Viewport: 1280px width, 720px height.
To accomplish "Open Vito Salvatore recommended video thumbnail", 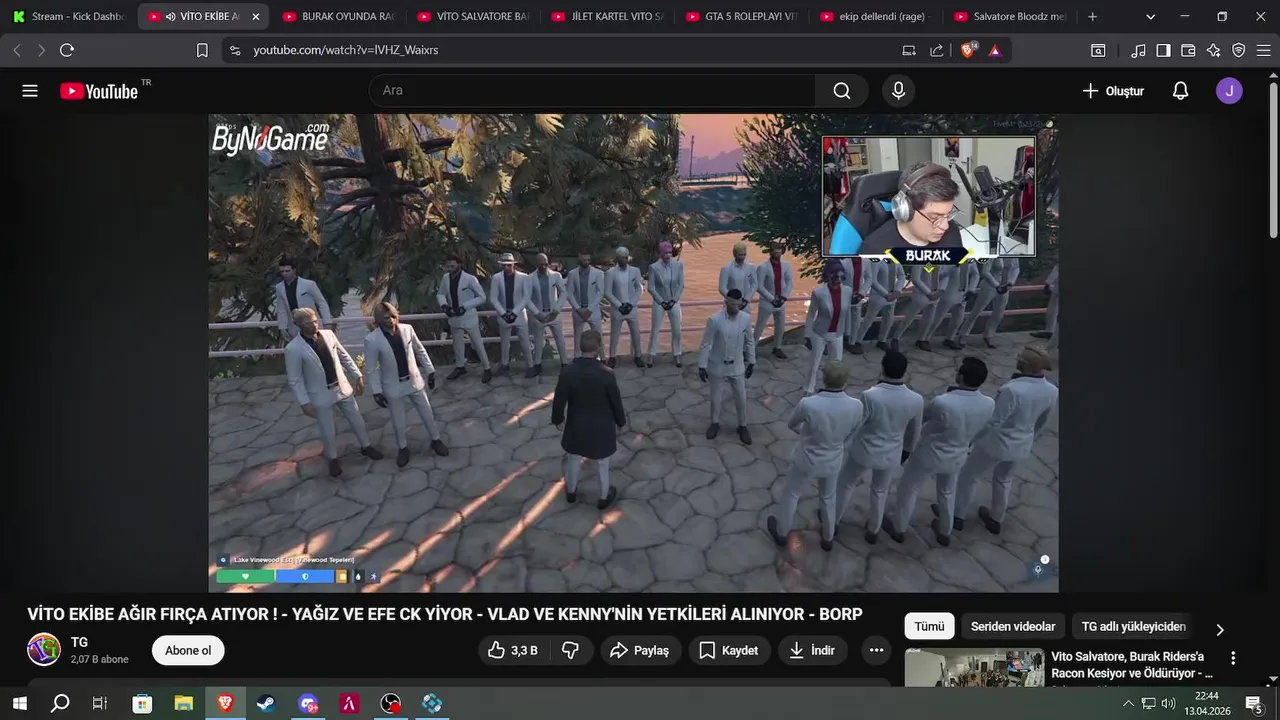I will coord(974,668).
